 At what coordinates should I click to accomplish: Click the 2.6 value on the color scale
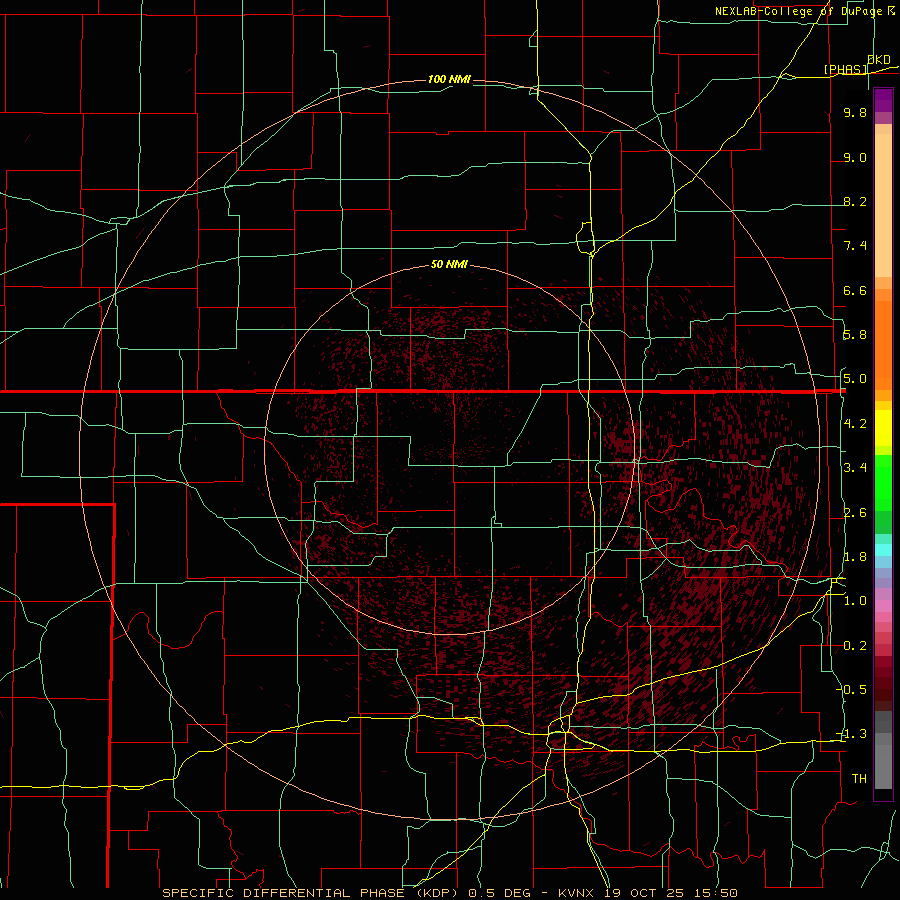pyautogui.click(x=855, y=513)
